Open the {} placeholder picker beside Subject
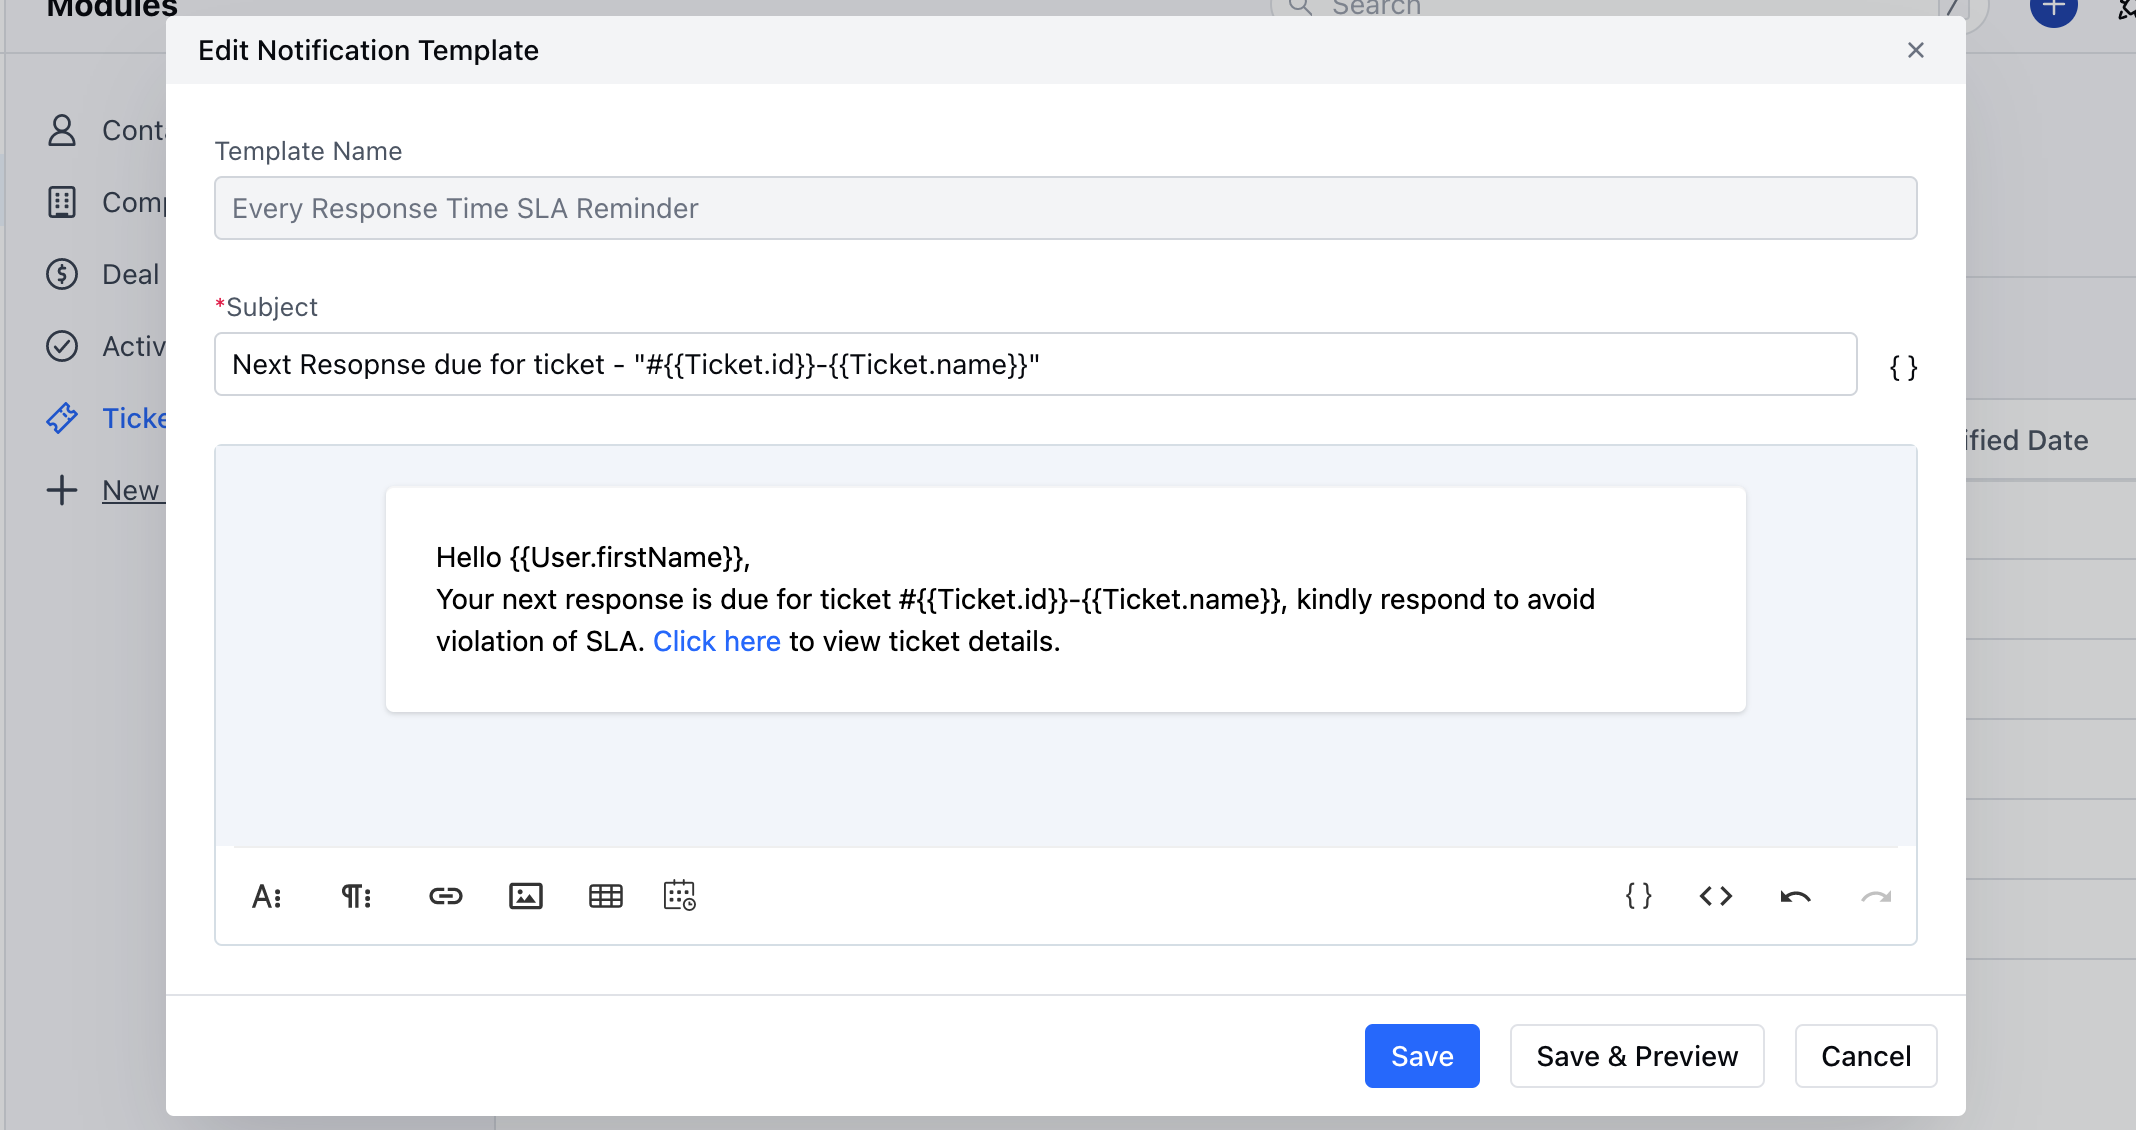2136x1130 pixels. pos(1901,366)
